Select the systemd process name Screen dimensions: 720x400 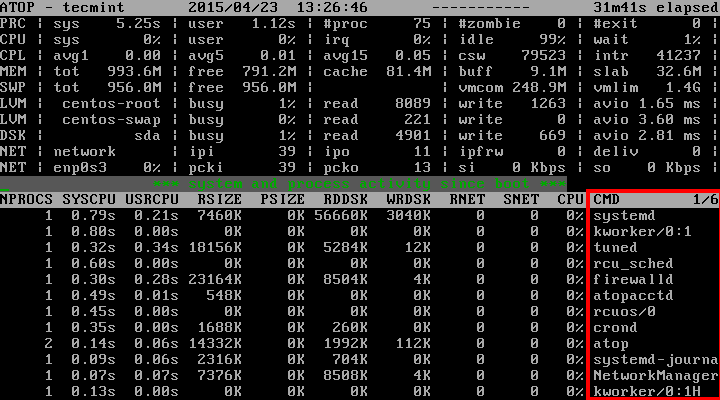[624, 215]
